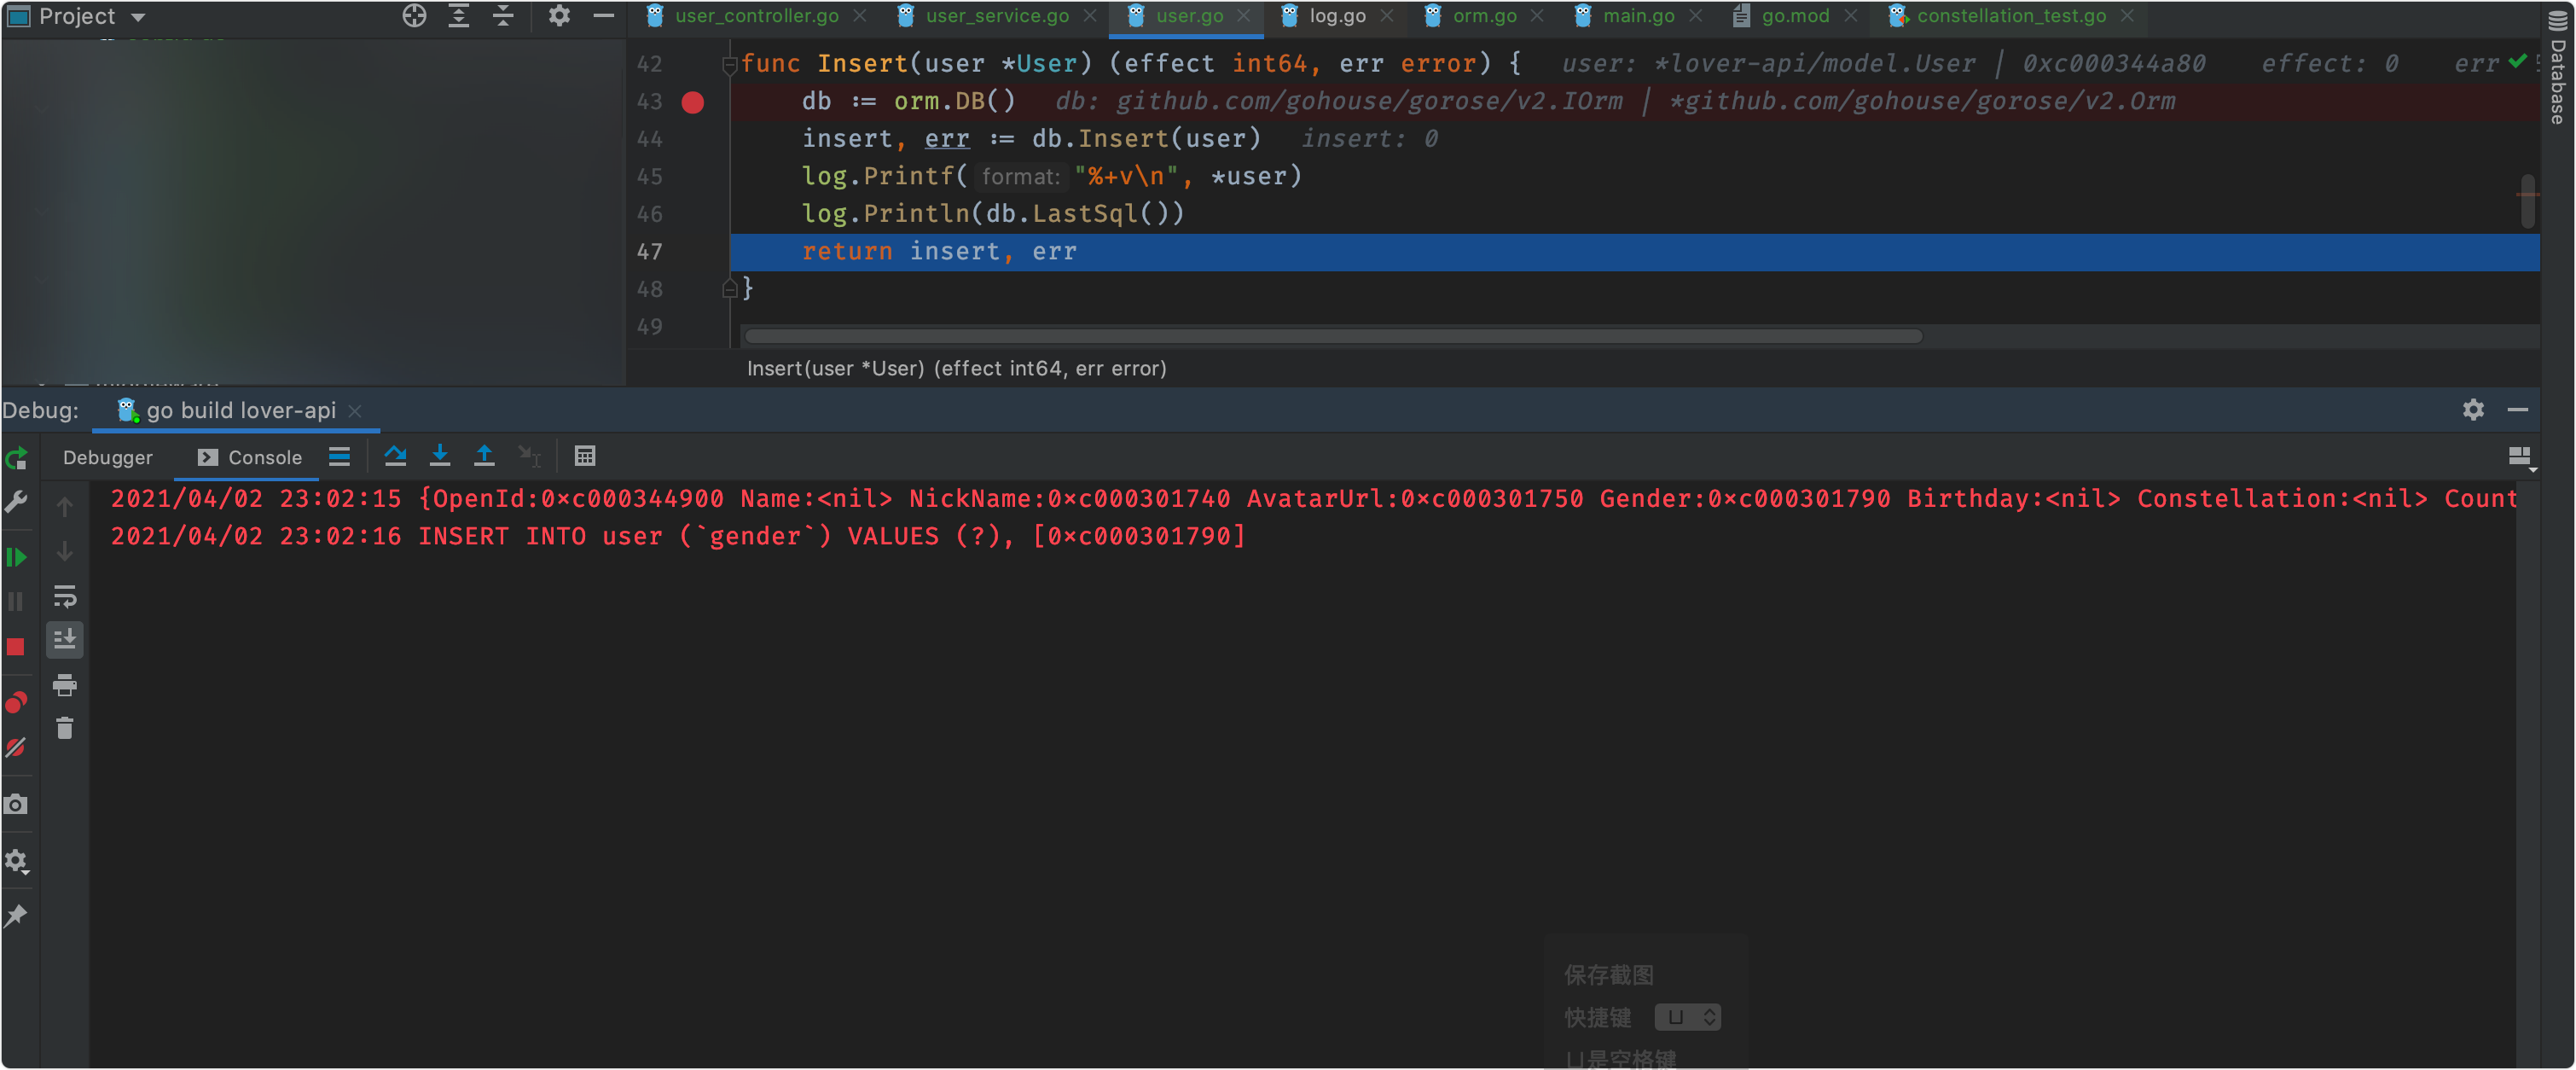Click Step Out debug button
The width and height of the screenshot is (2576, 1070).
[x=484, y=457]
